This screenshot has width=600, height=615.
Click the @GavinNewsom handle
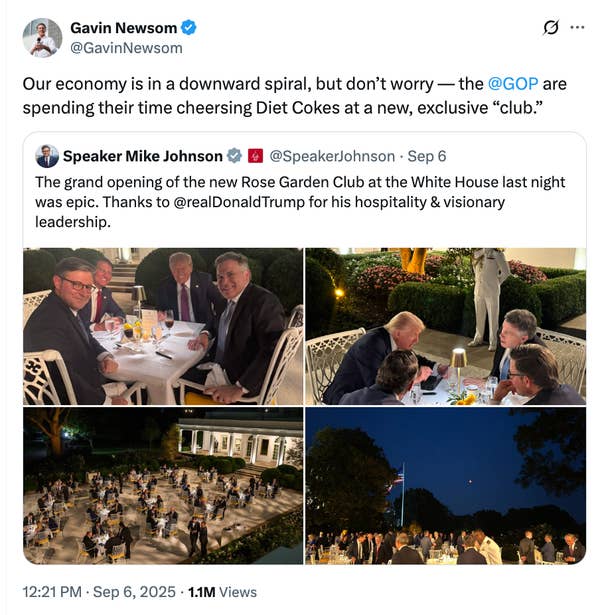pos(126,47)
